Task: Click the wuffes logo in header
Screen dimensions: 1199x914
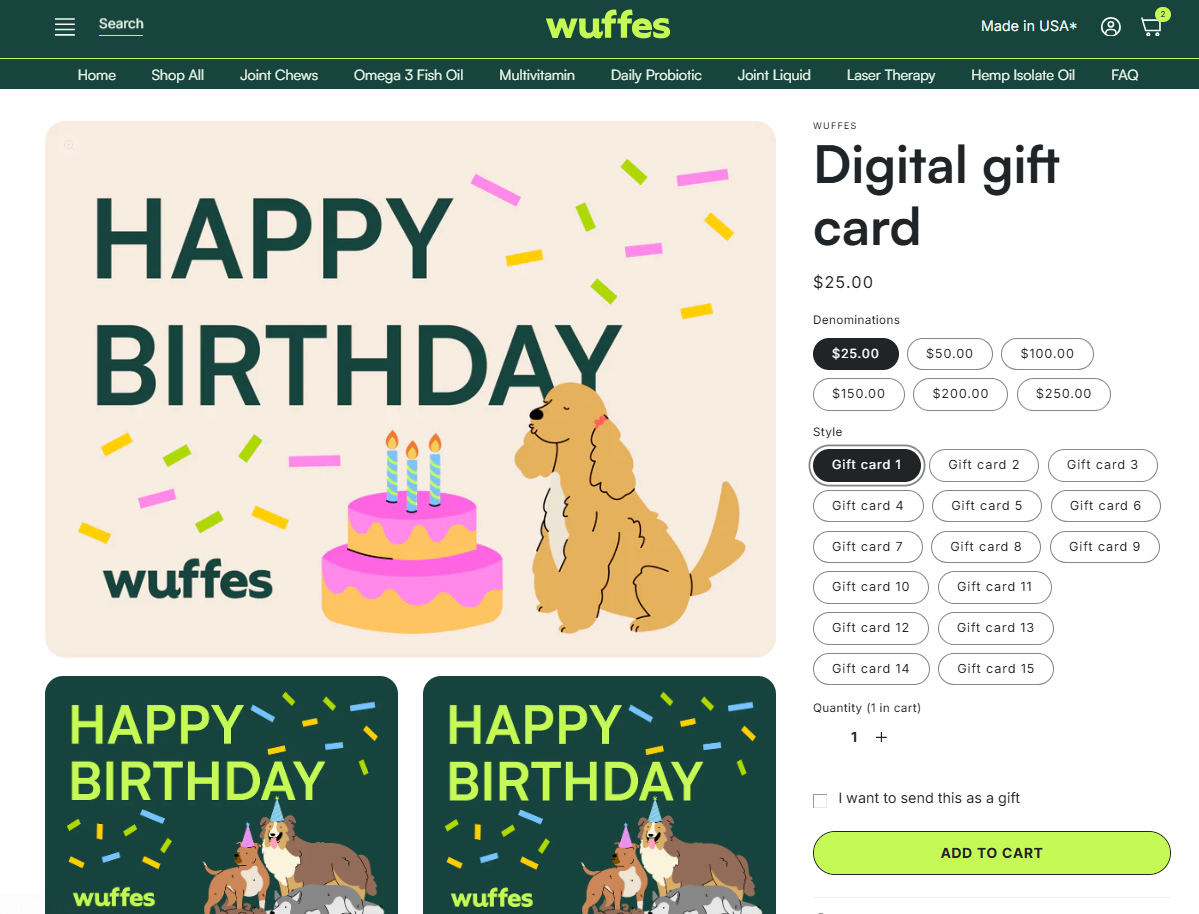Action: click(x=608, y=25)
